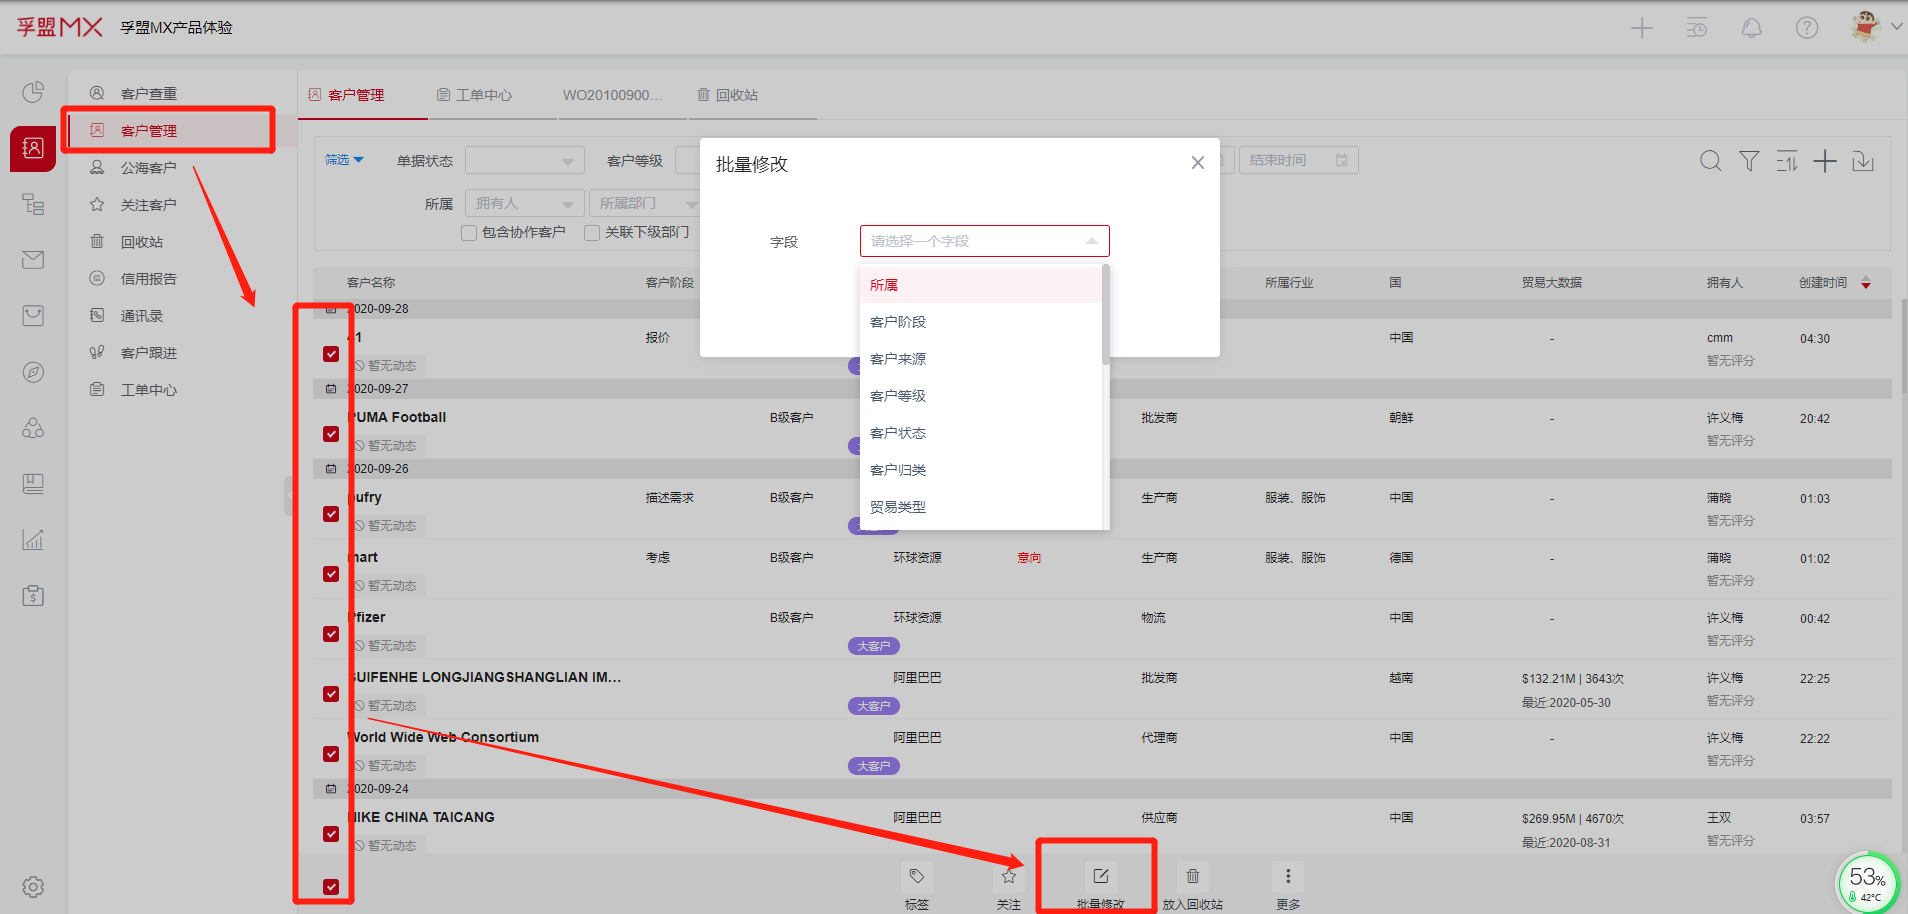This screenshot has width=1908, height=914.
Task: Enable the 包含协作客户 checkbox
Action: [469, 233]
